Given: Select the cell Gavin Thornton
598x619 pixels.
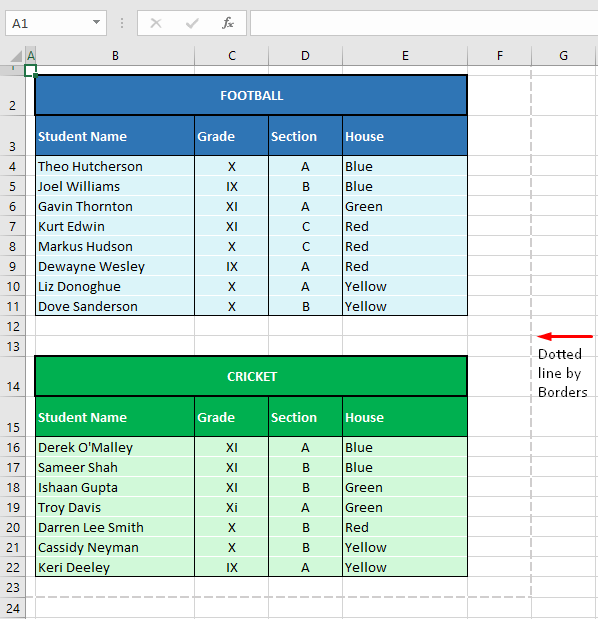Looking at the screenshot, I should pos(115,206).
